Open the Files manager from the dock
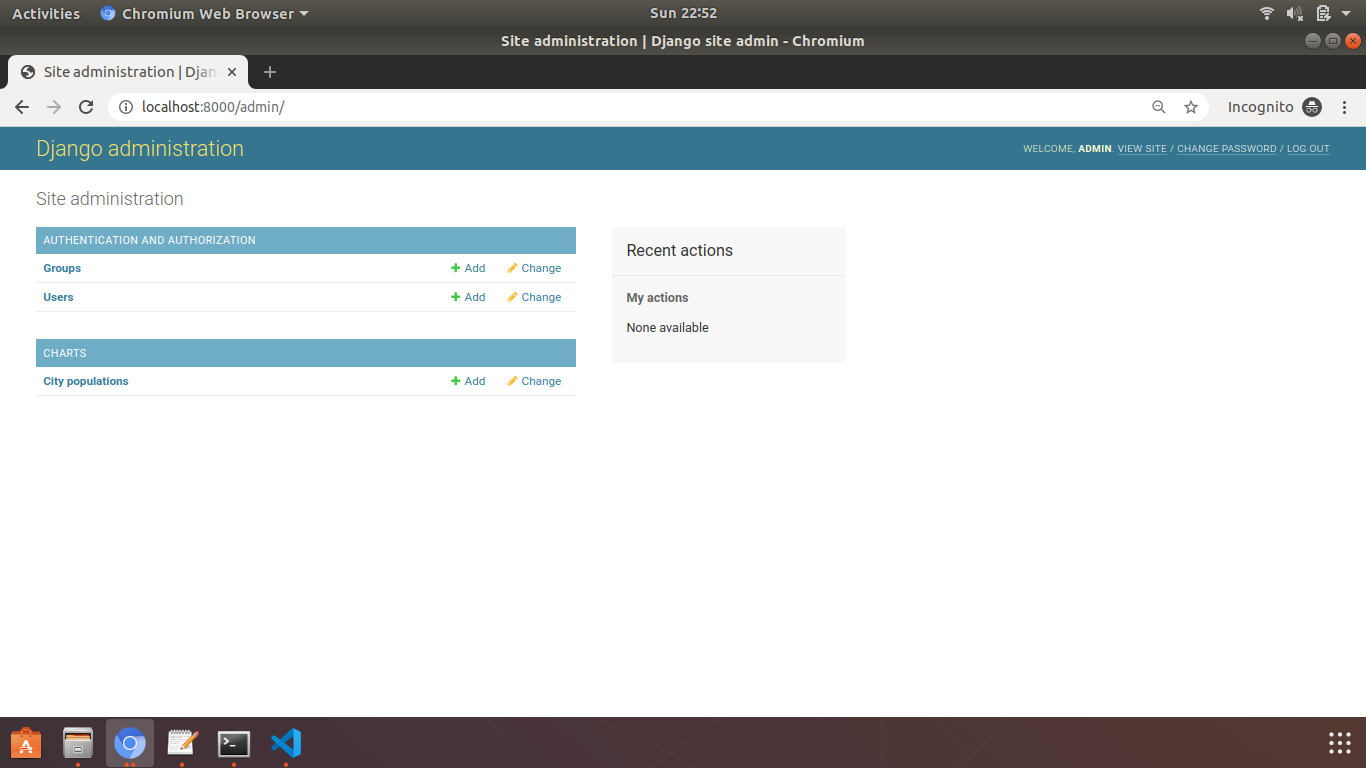This screenshot has width=1366, height=768. 78,743
